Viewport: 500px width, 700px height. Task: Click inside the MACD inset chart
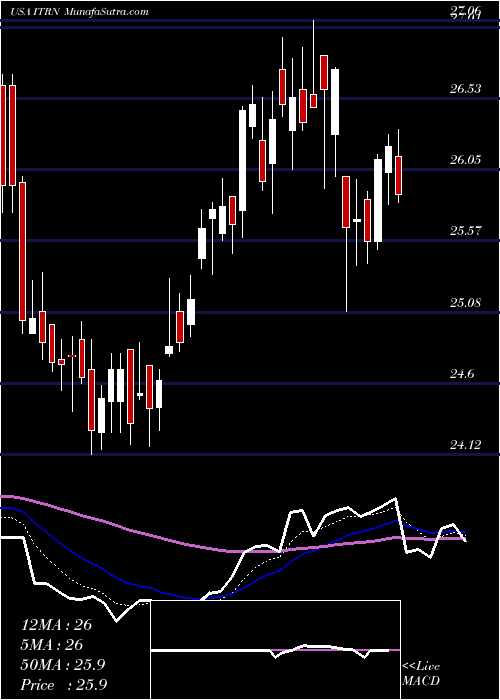pyautogui.click(x=275, y=650)
